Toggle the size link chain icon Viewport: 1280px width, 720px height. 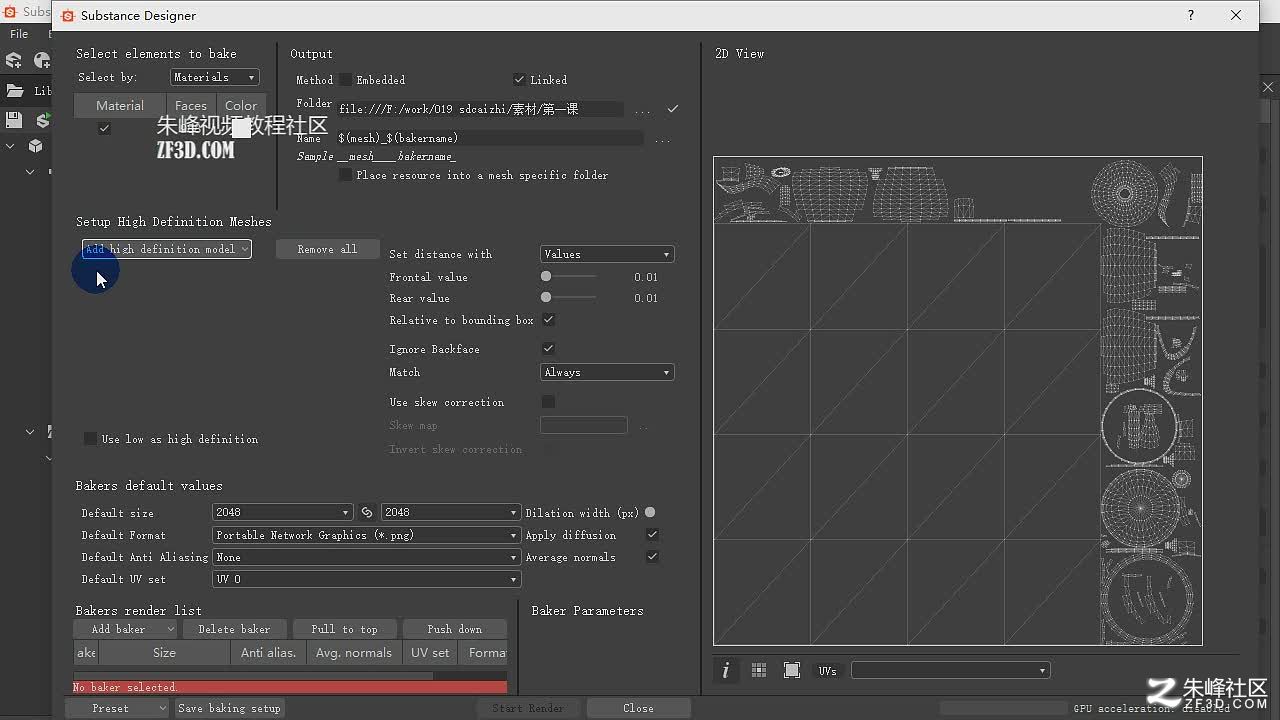click(367, 512)
